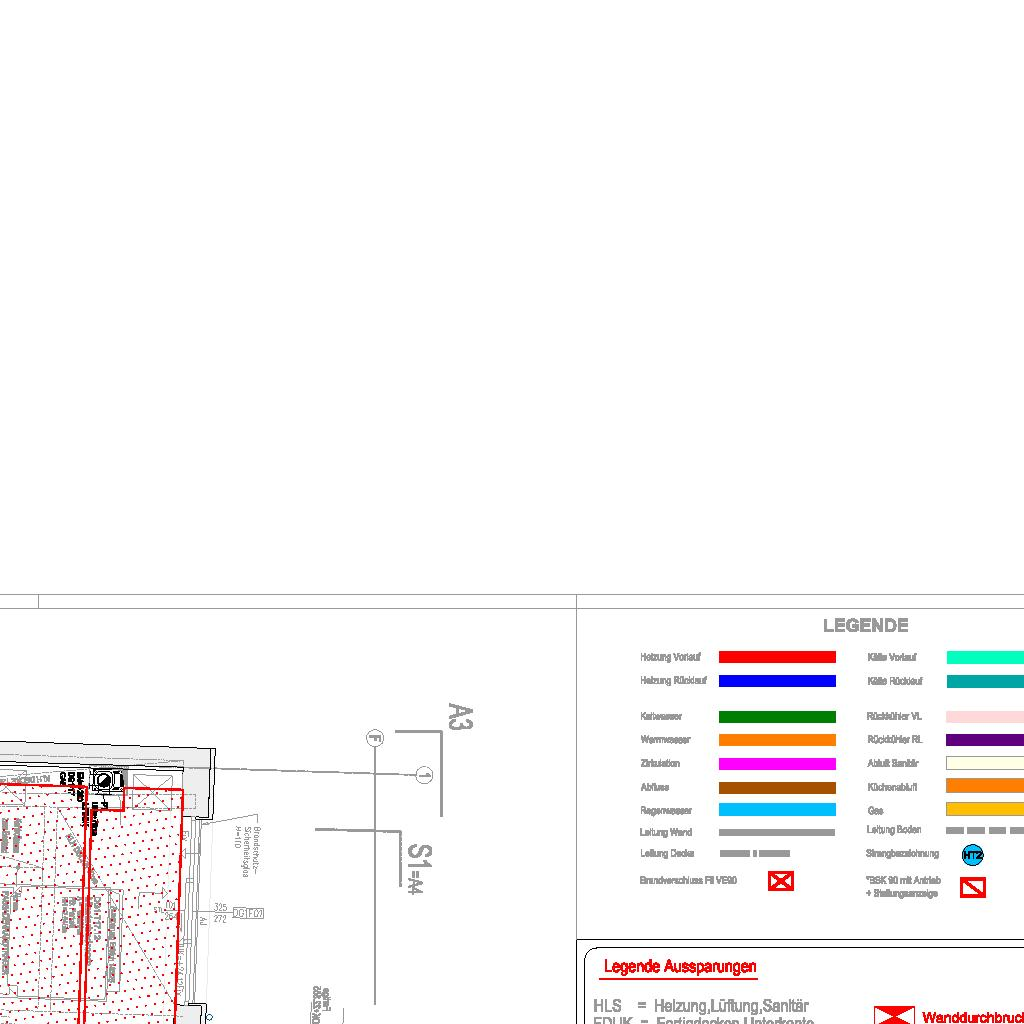
Task: Click the red Wanddurchbruch symbol
Action: (892, 1015)
